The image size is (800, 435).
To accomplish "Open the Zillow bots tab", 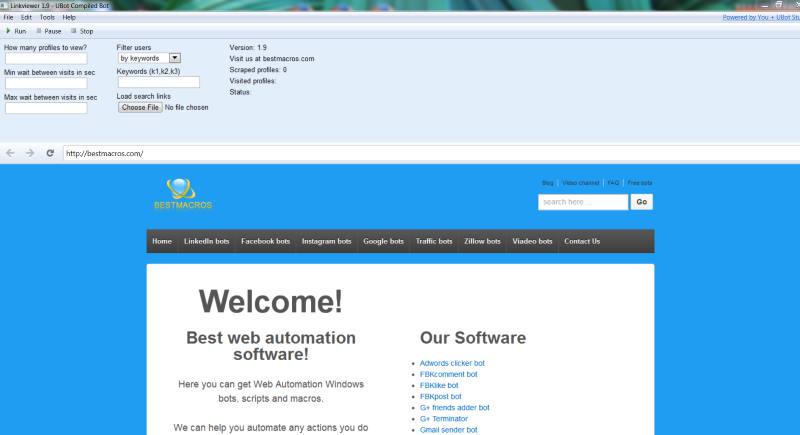I will coord(482,241).
